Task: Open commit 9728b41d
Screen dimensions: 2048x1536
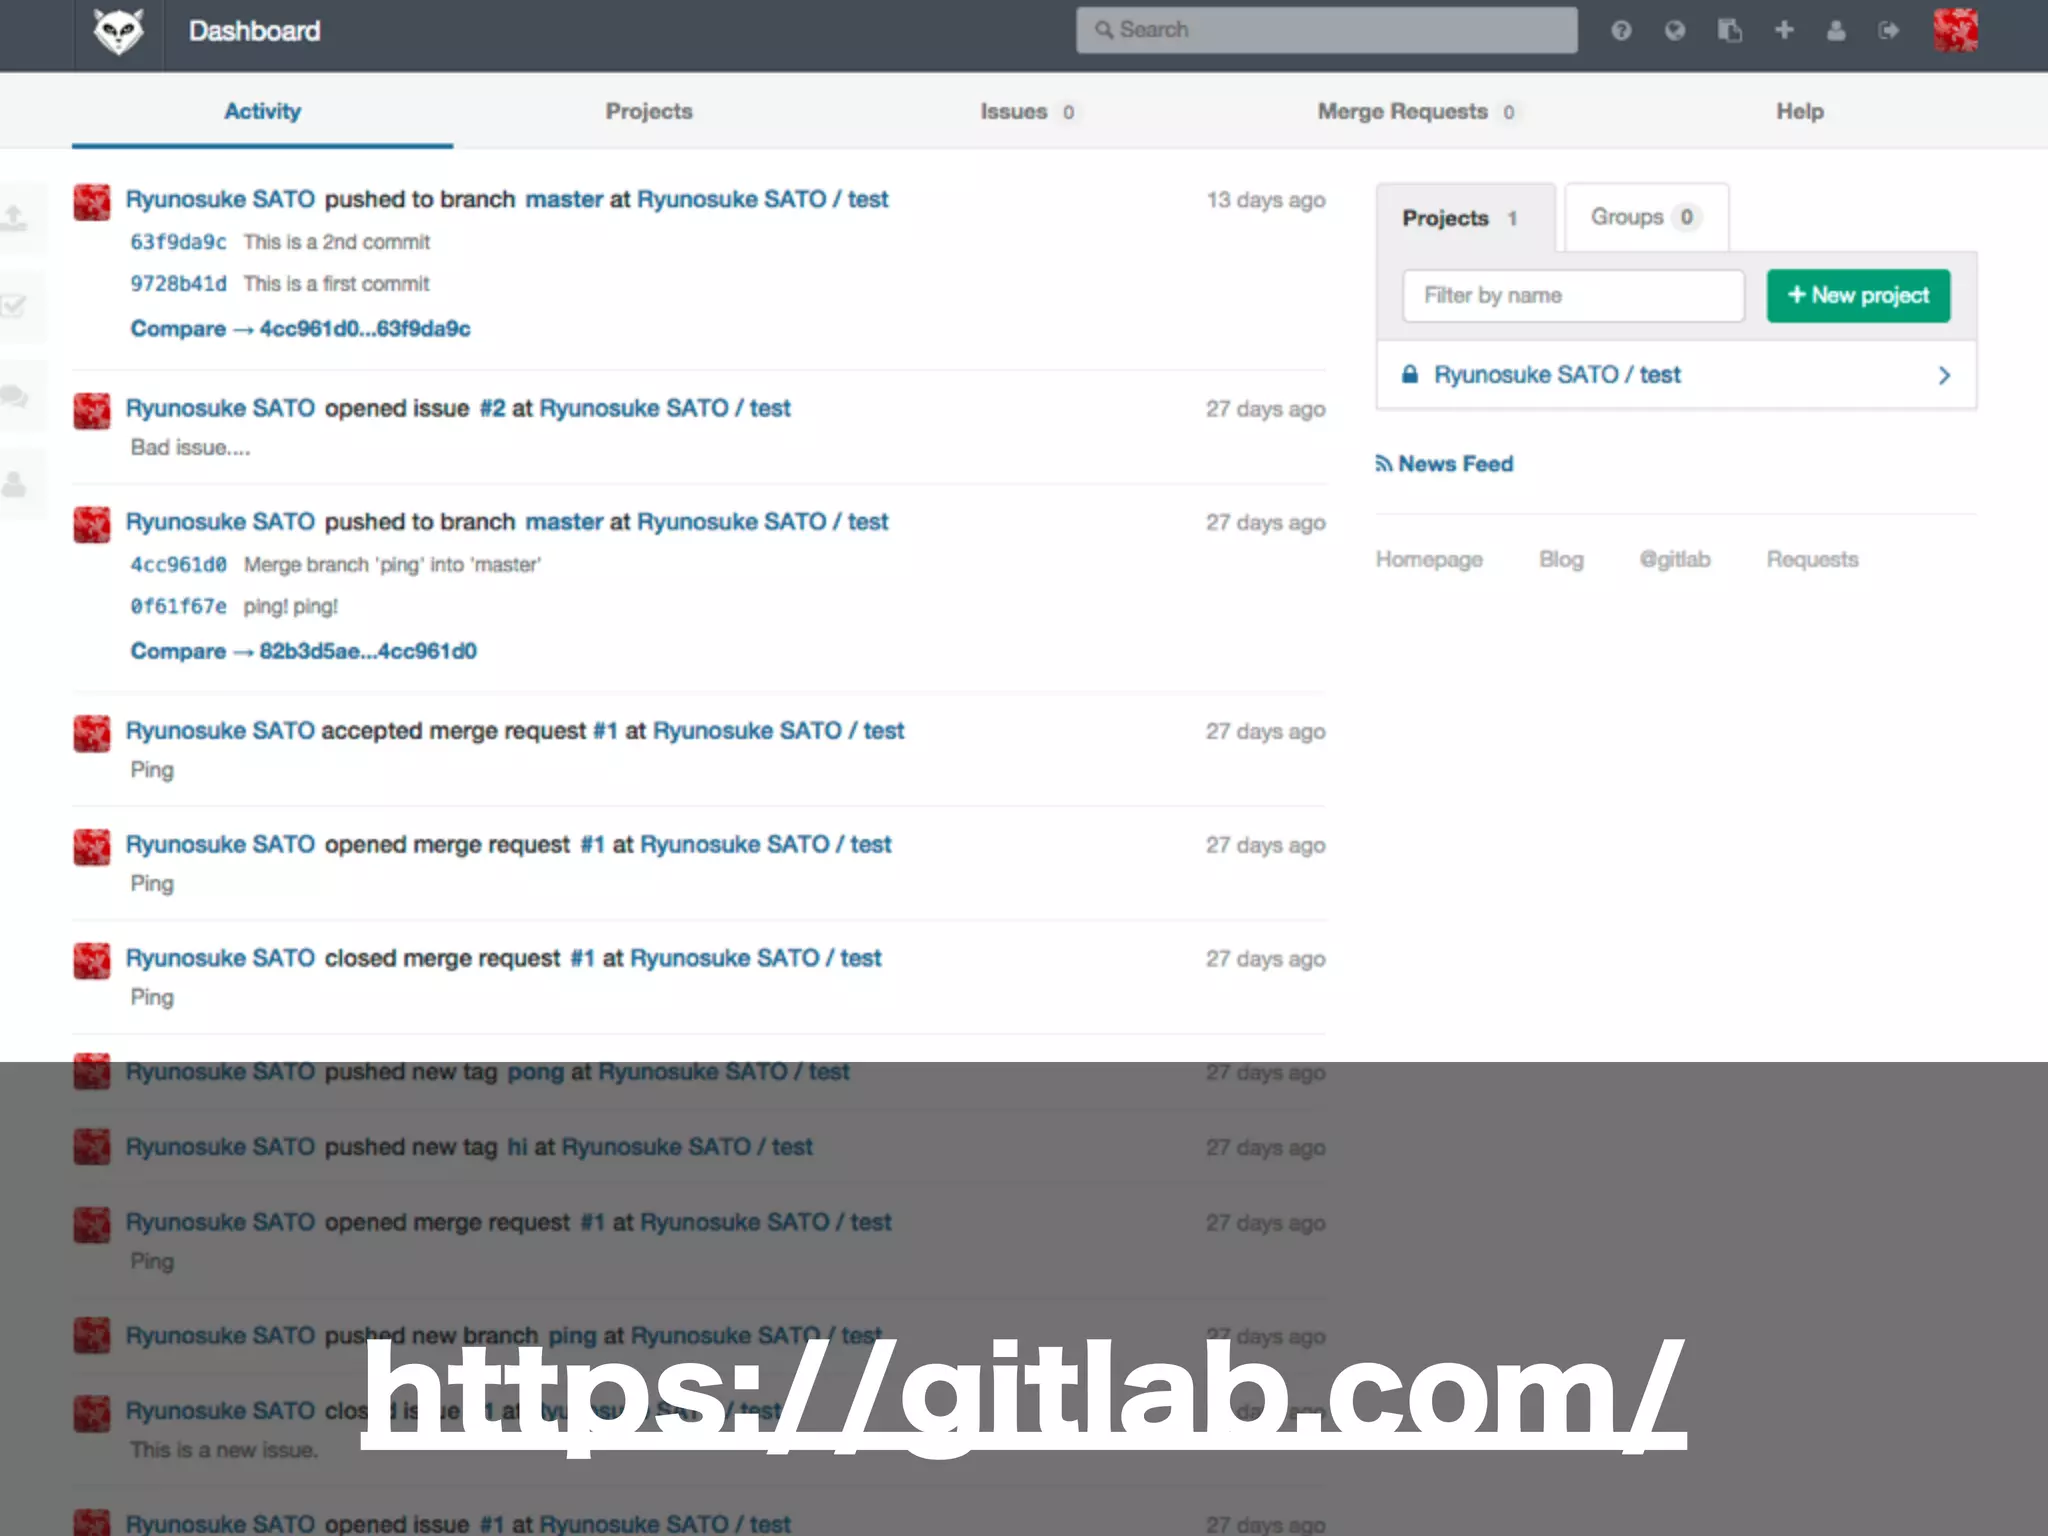Action: pos(178,284)
